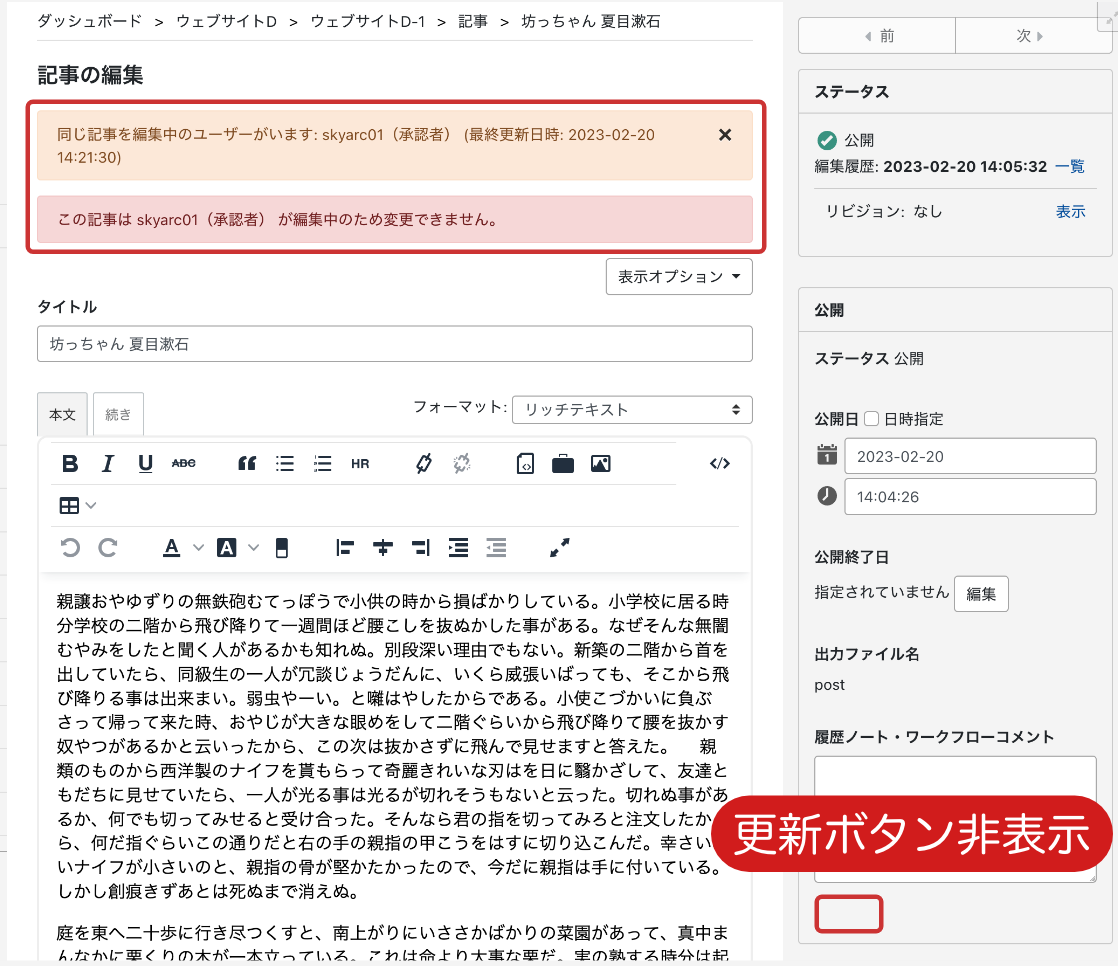
Task: Insert a blockquote
Action: 247,463
